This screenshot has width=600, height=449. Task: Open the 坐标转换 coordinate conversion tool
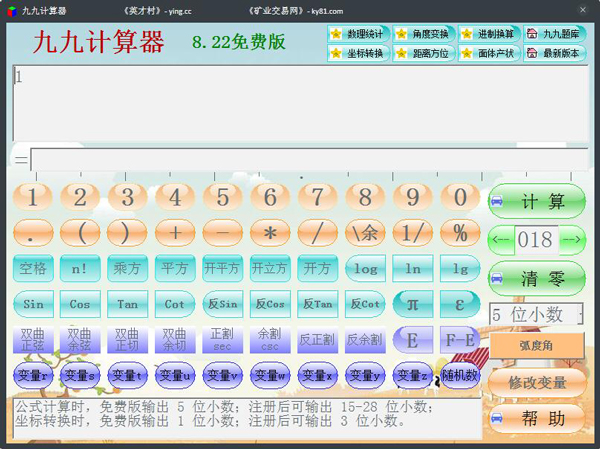359,53
